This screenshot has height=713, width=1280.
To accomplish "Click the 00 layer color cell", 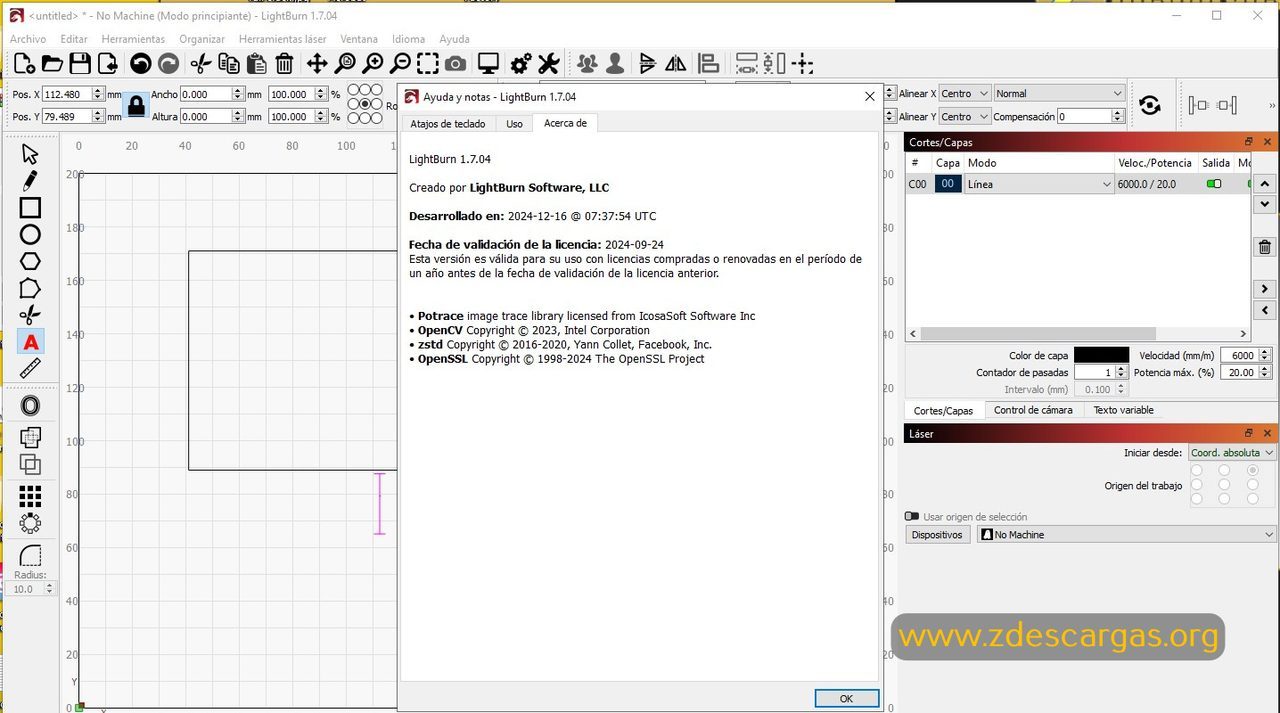I will [x=948, y=184].
